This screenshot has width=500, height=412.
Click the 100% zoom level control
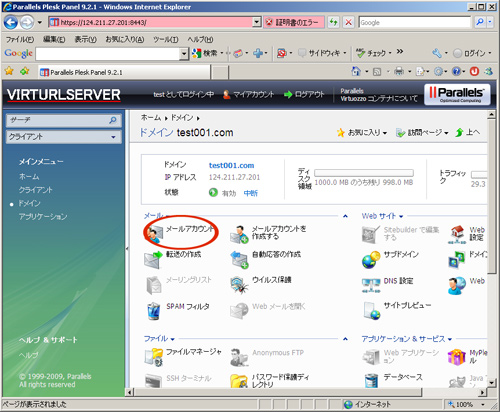[467, 404]
